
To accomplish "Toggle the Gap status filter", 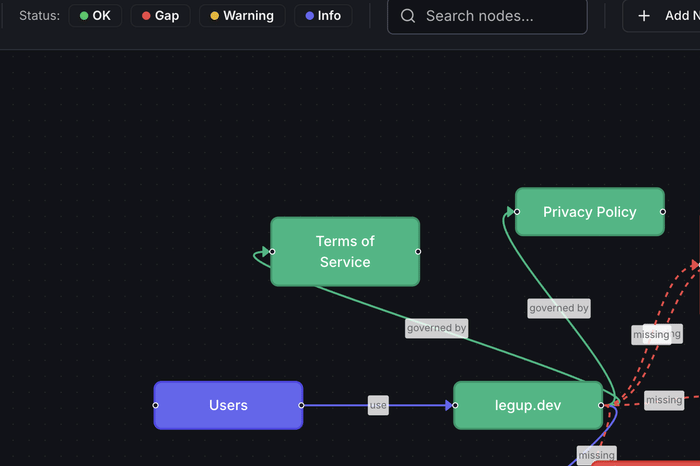I will [160, 16].
